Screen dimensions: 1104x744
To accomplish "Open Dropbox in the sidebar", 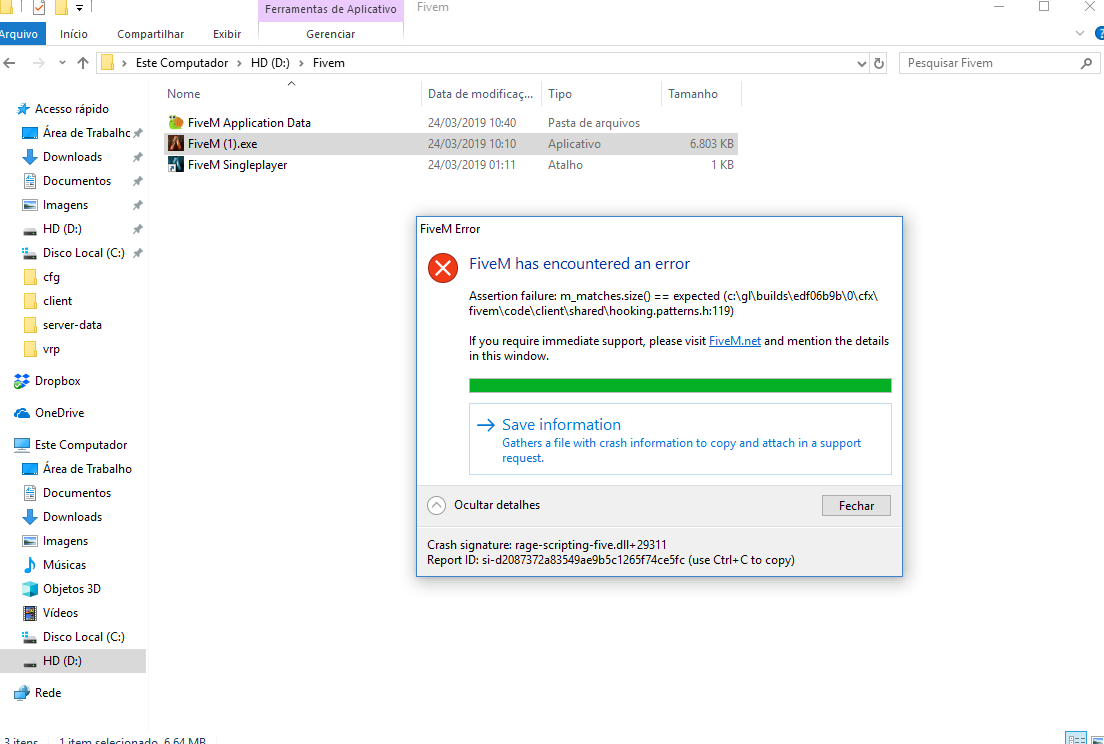I will (58, 380).
